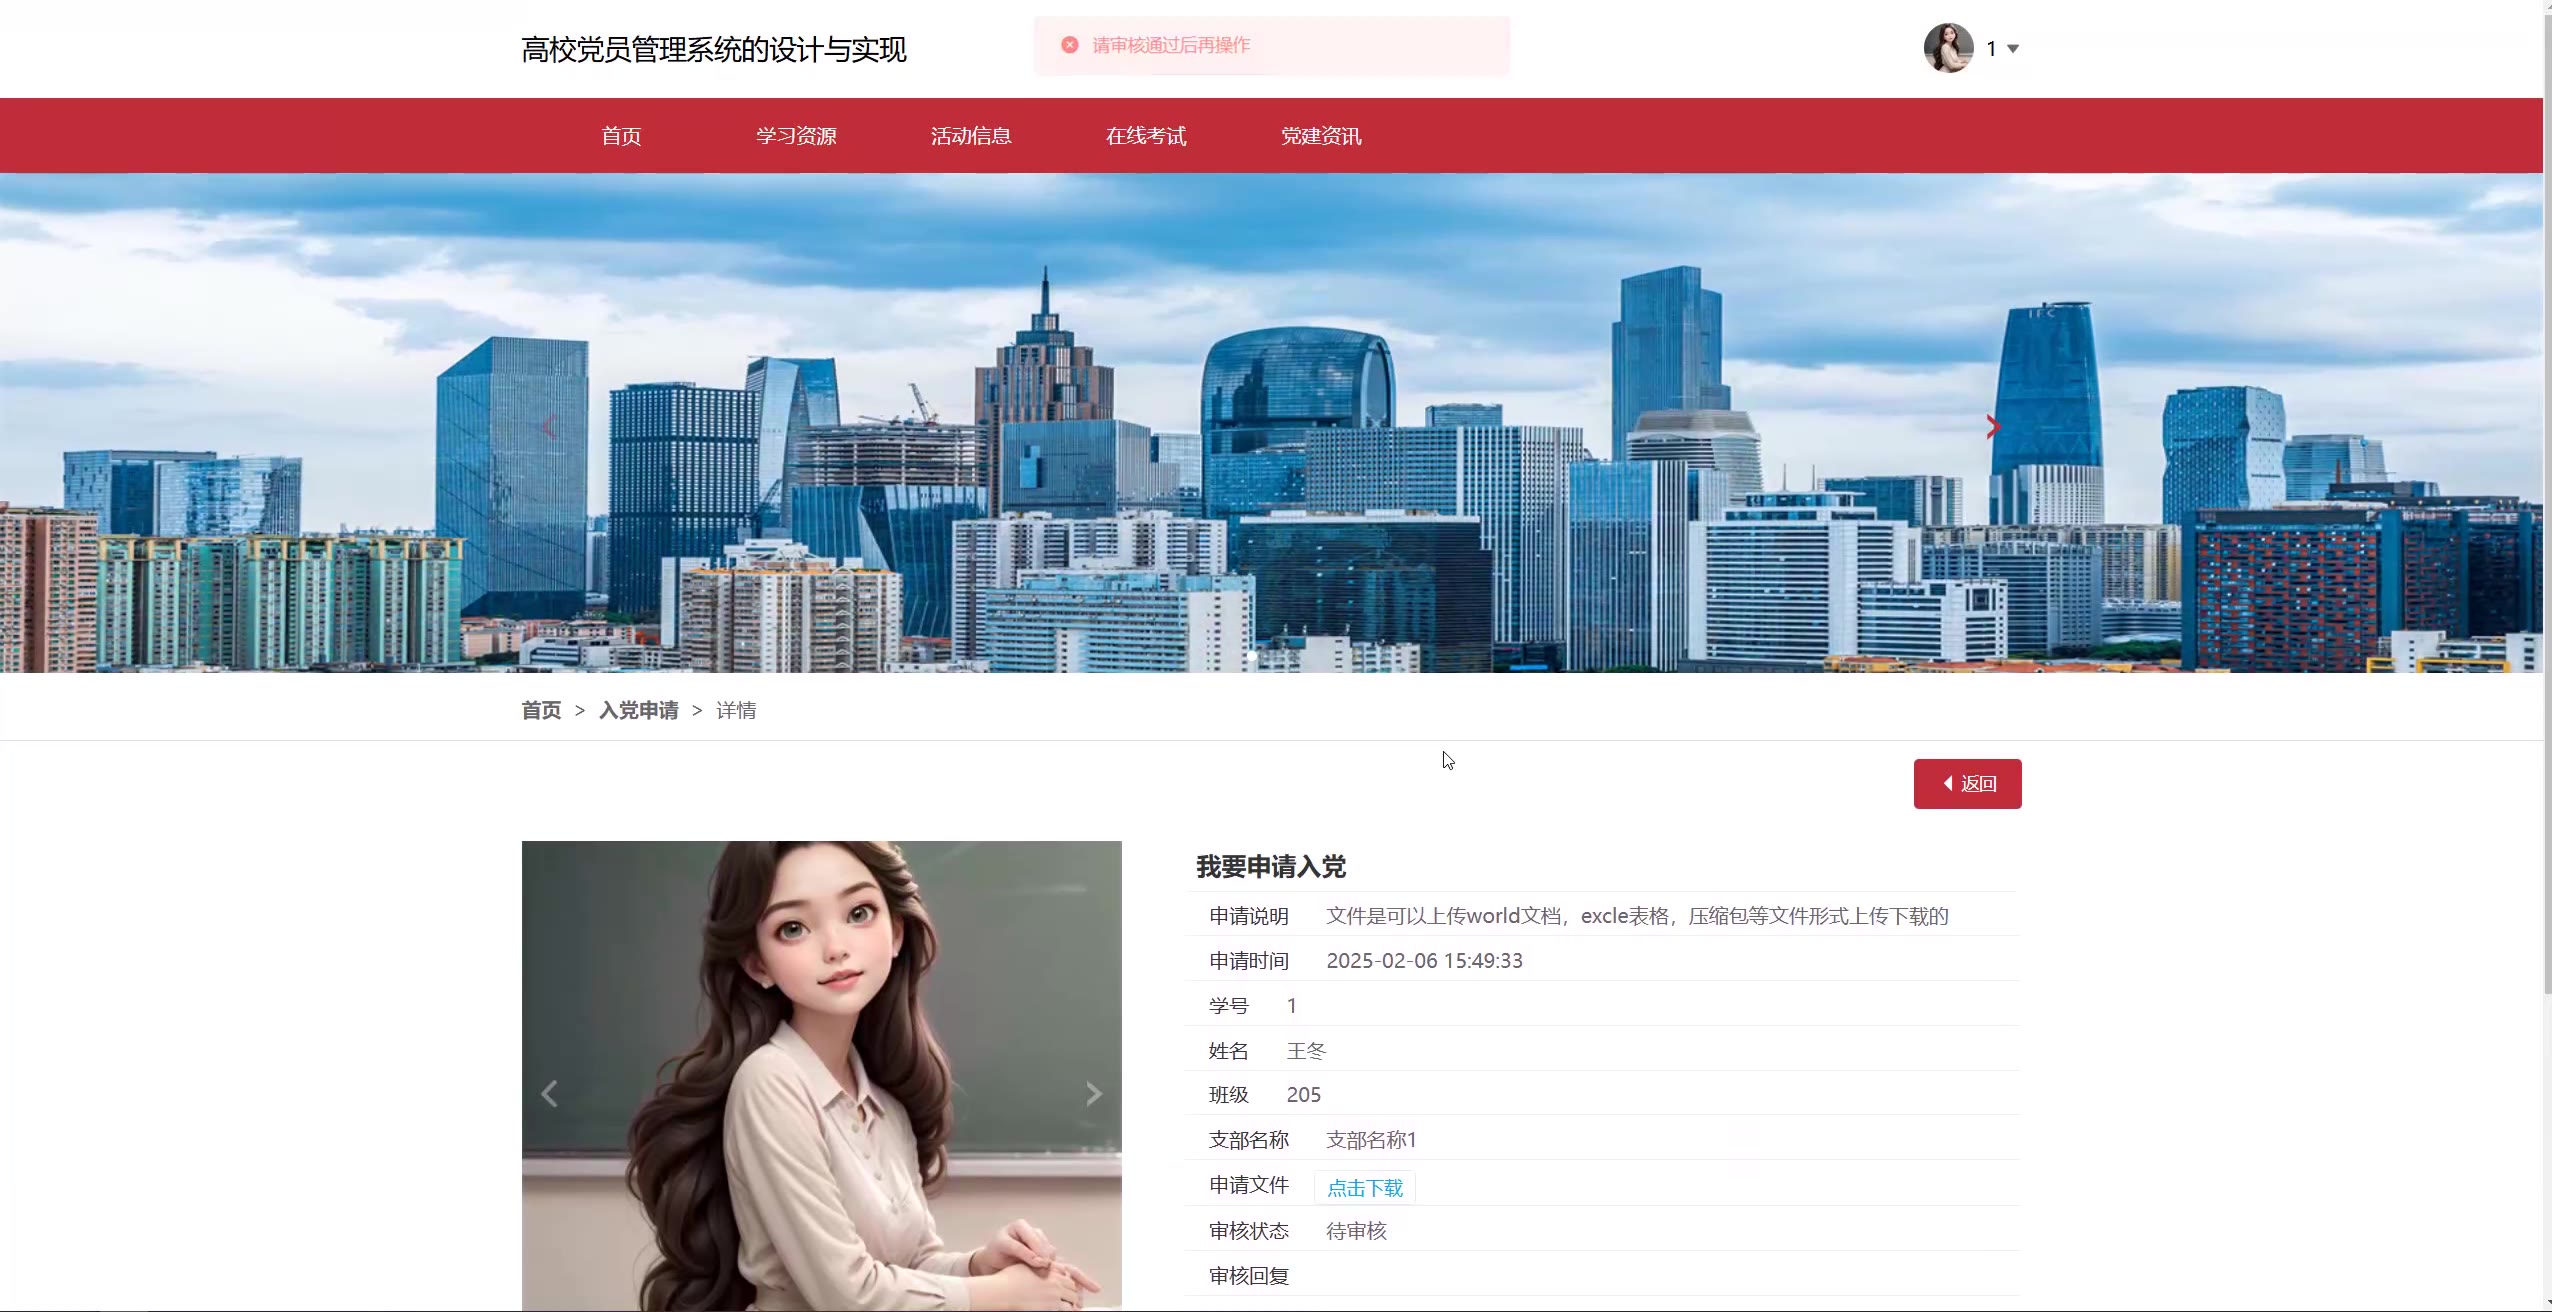Click the 首页 breadcrumb link
Screen dimensions: 2552x1312
tap(541, 710)
